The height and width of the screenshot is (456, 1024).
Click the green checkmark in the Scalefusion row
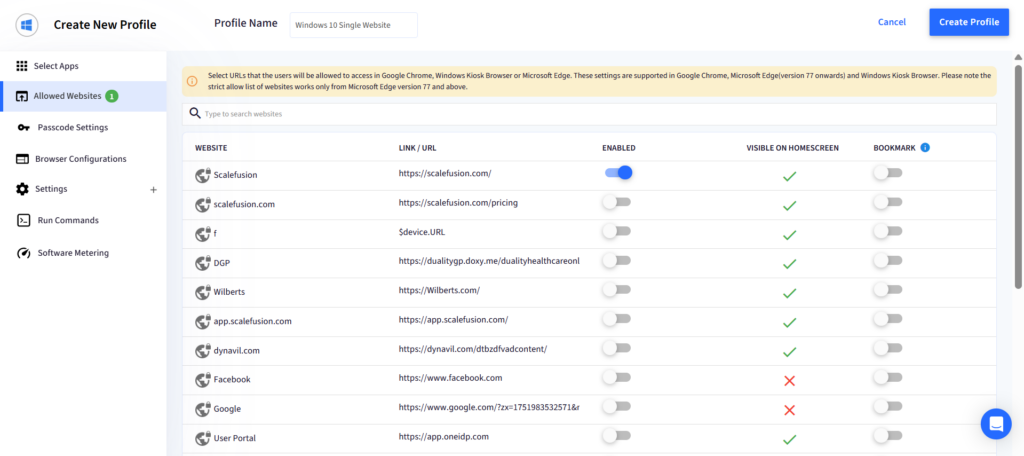[790, 176]
